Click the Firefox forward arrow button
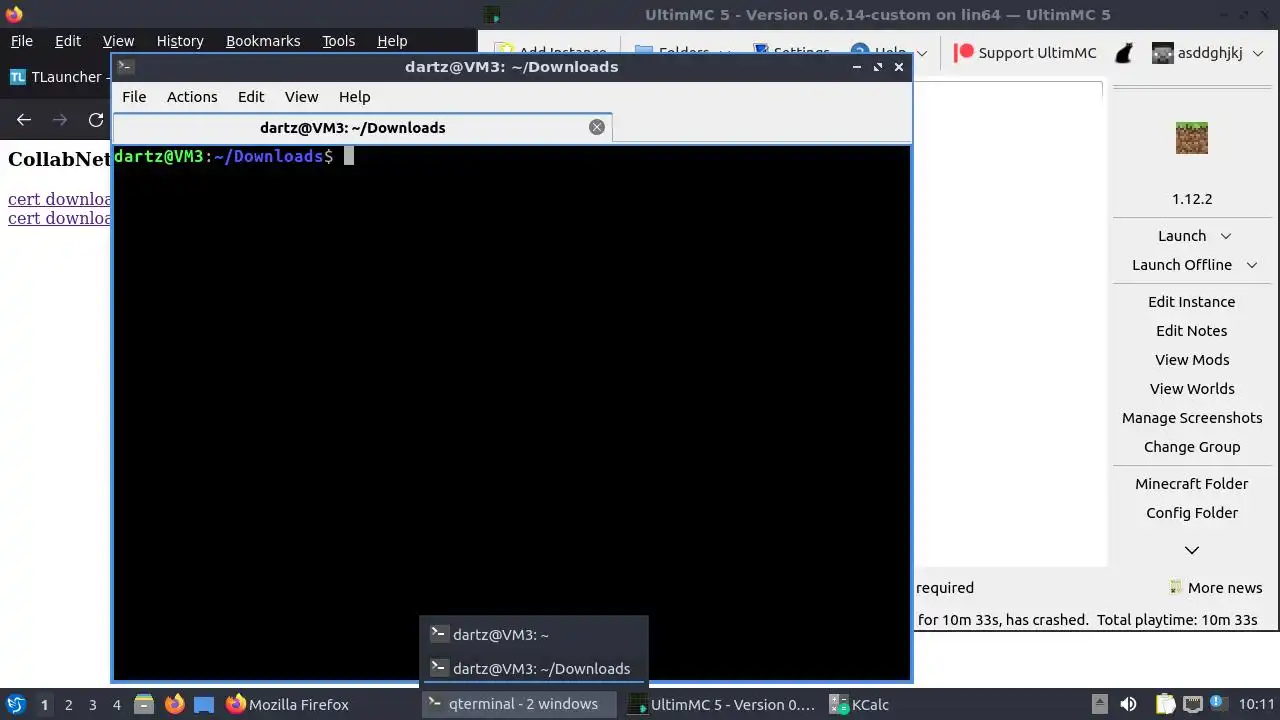 click(x=60, y=120)
